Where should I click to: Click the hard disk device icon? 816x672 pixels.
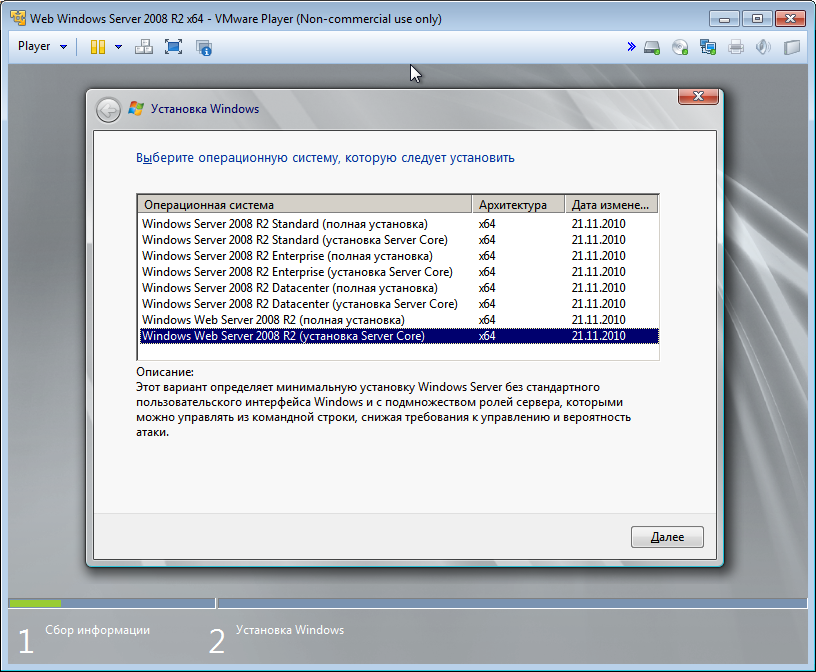[x=652, y=47]
